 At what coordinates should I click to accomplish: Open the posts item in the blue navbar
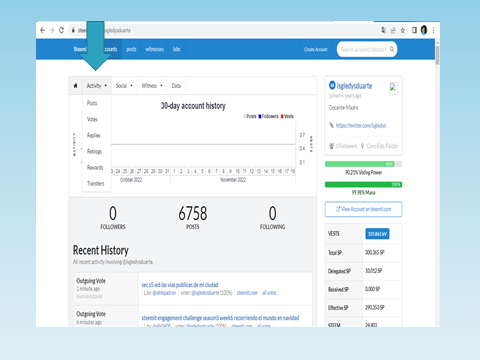pyautogui.click(x=131, y=49)
